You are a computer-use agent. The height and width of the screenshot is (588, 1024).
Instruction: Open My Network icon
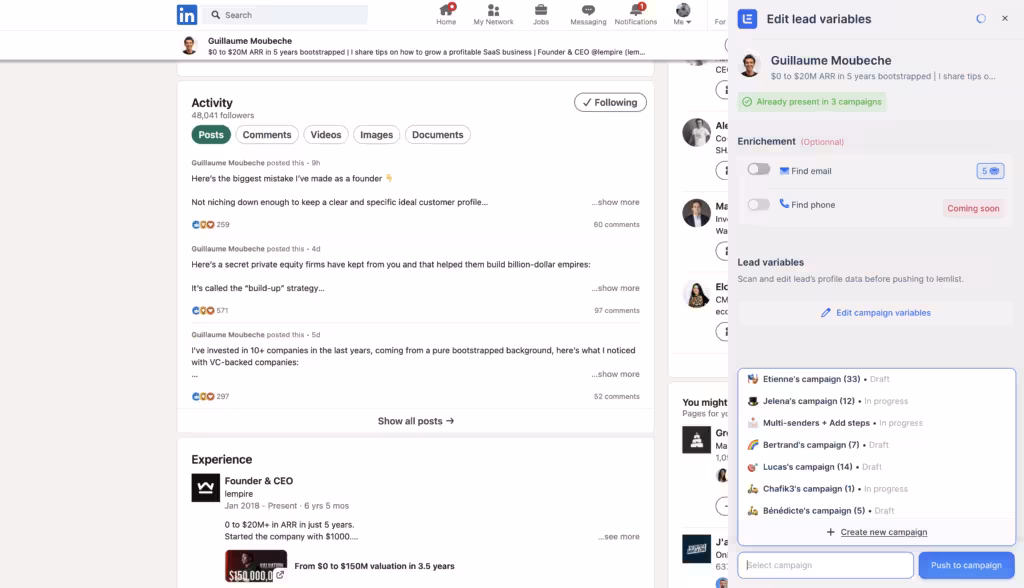point(493,10)
